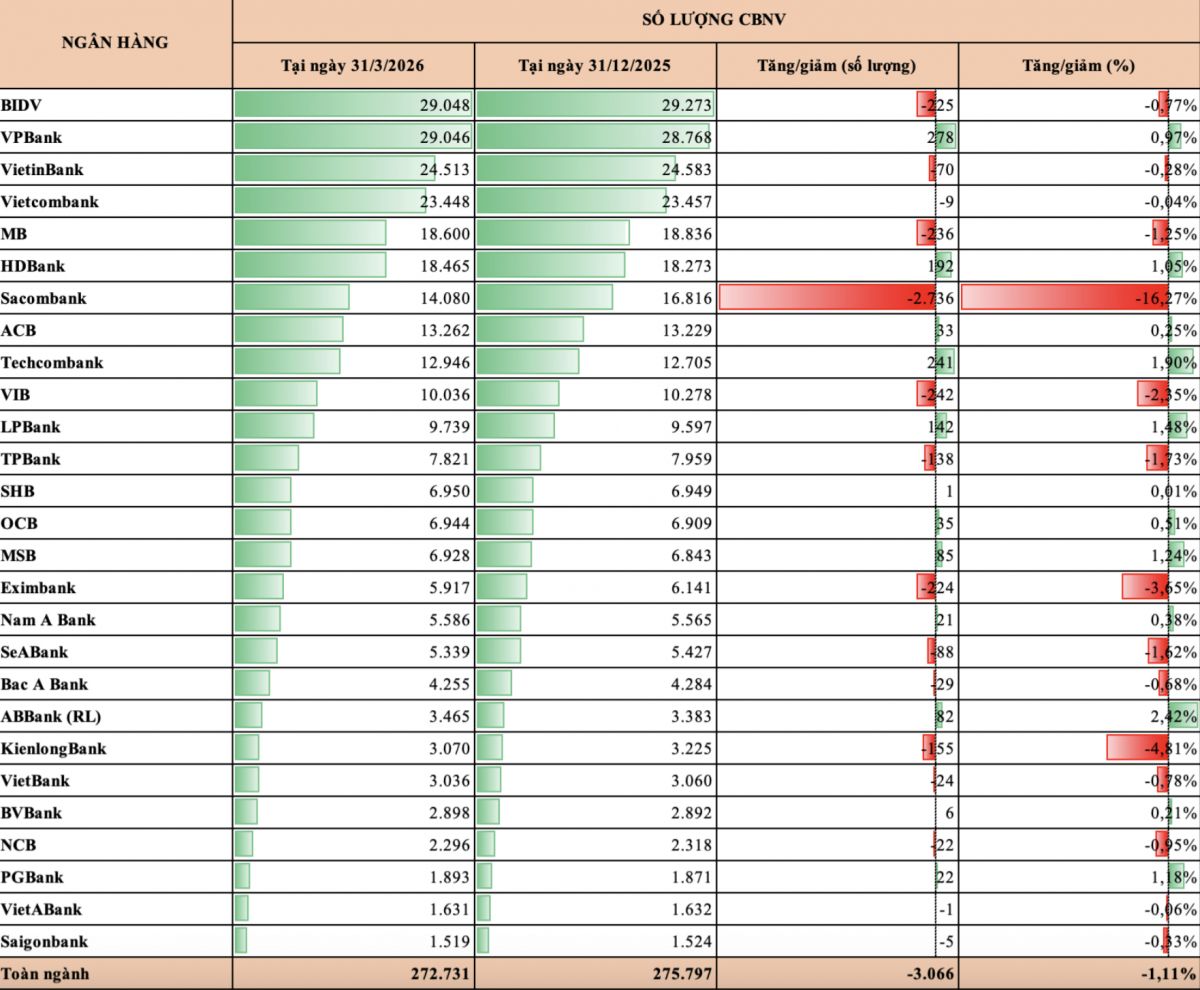Click the Eximbank -224 change cell

coord(837,587)
